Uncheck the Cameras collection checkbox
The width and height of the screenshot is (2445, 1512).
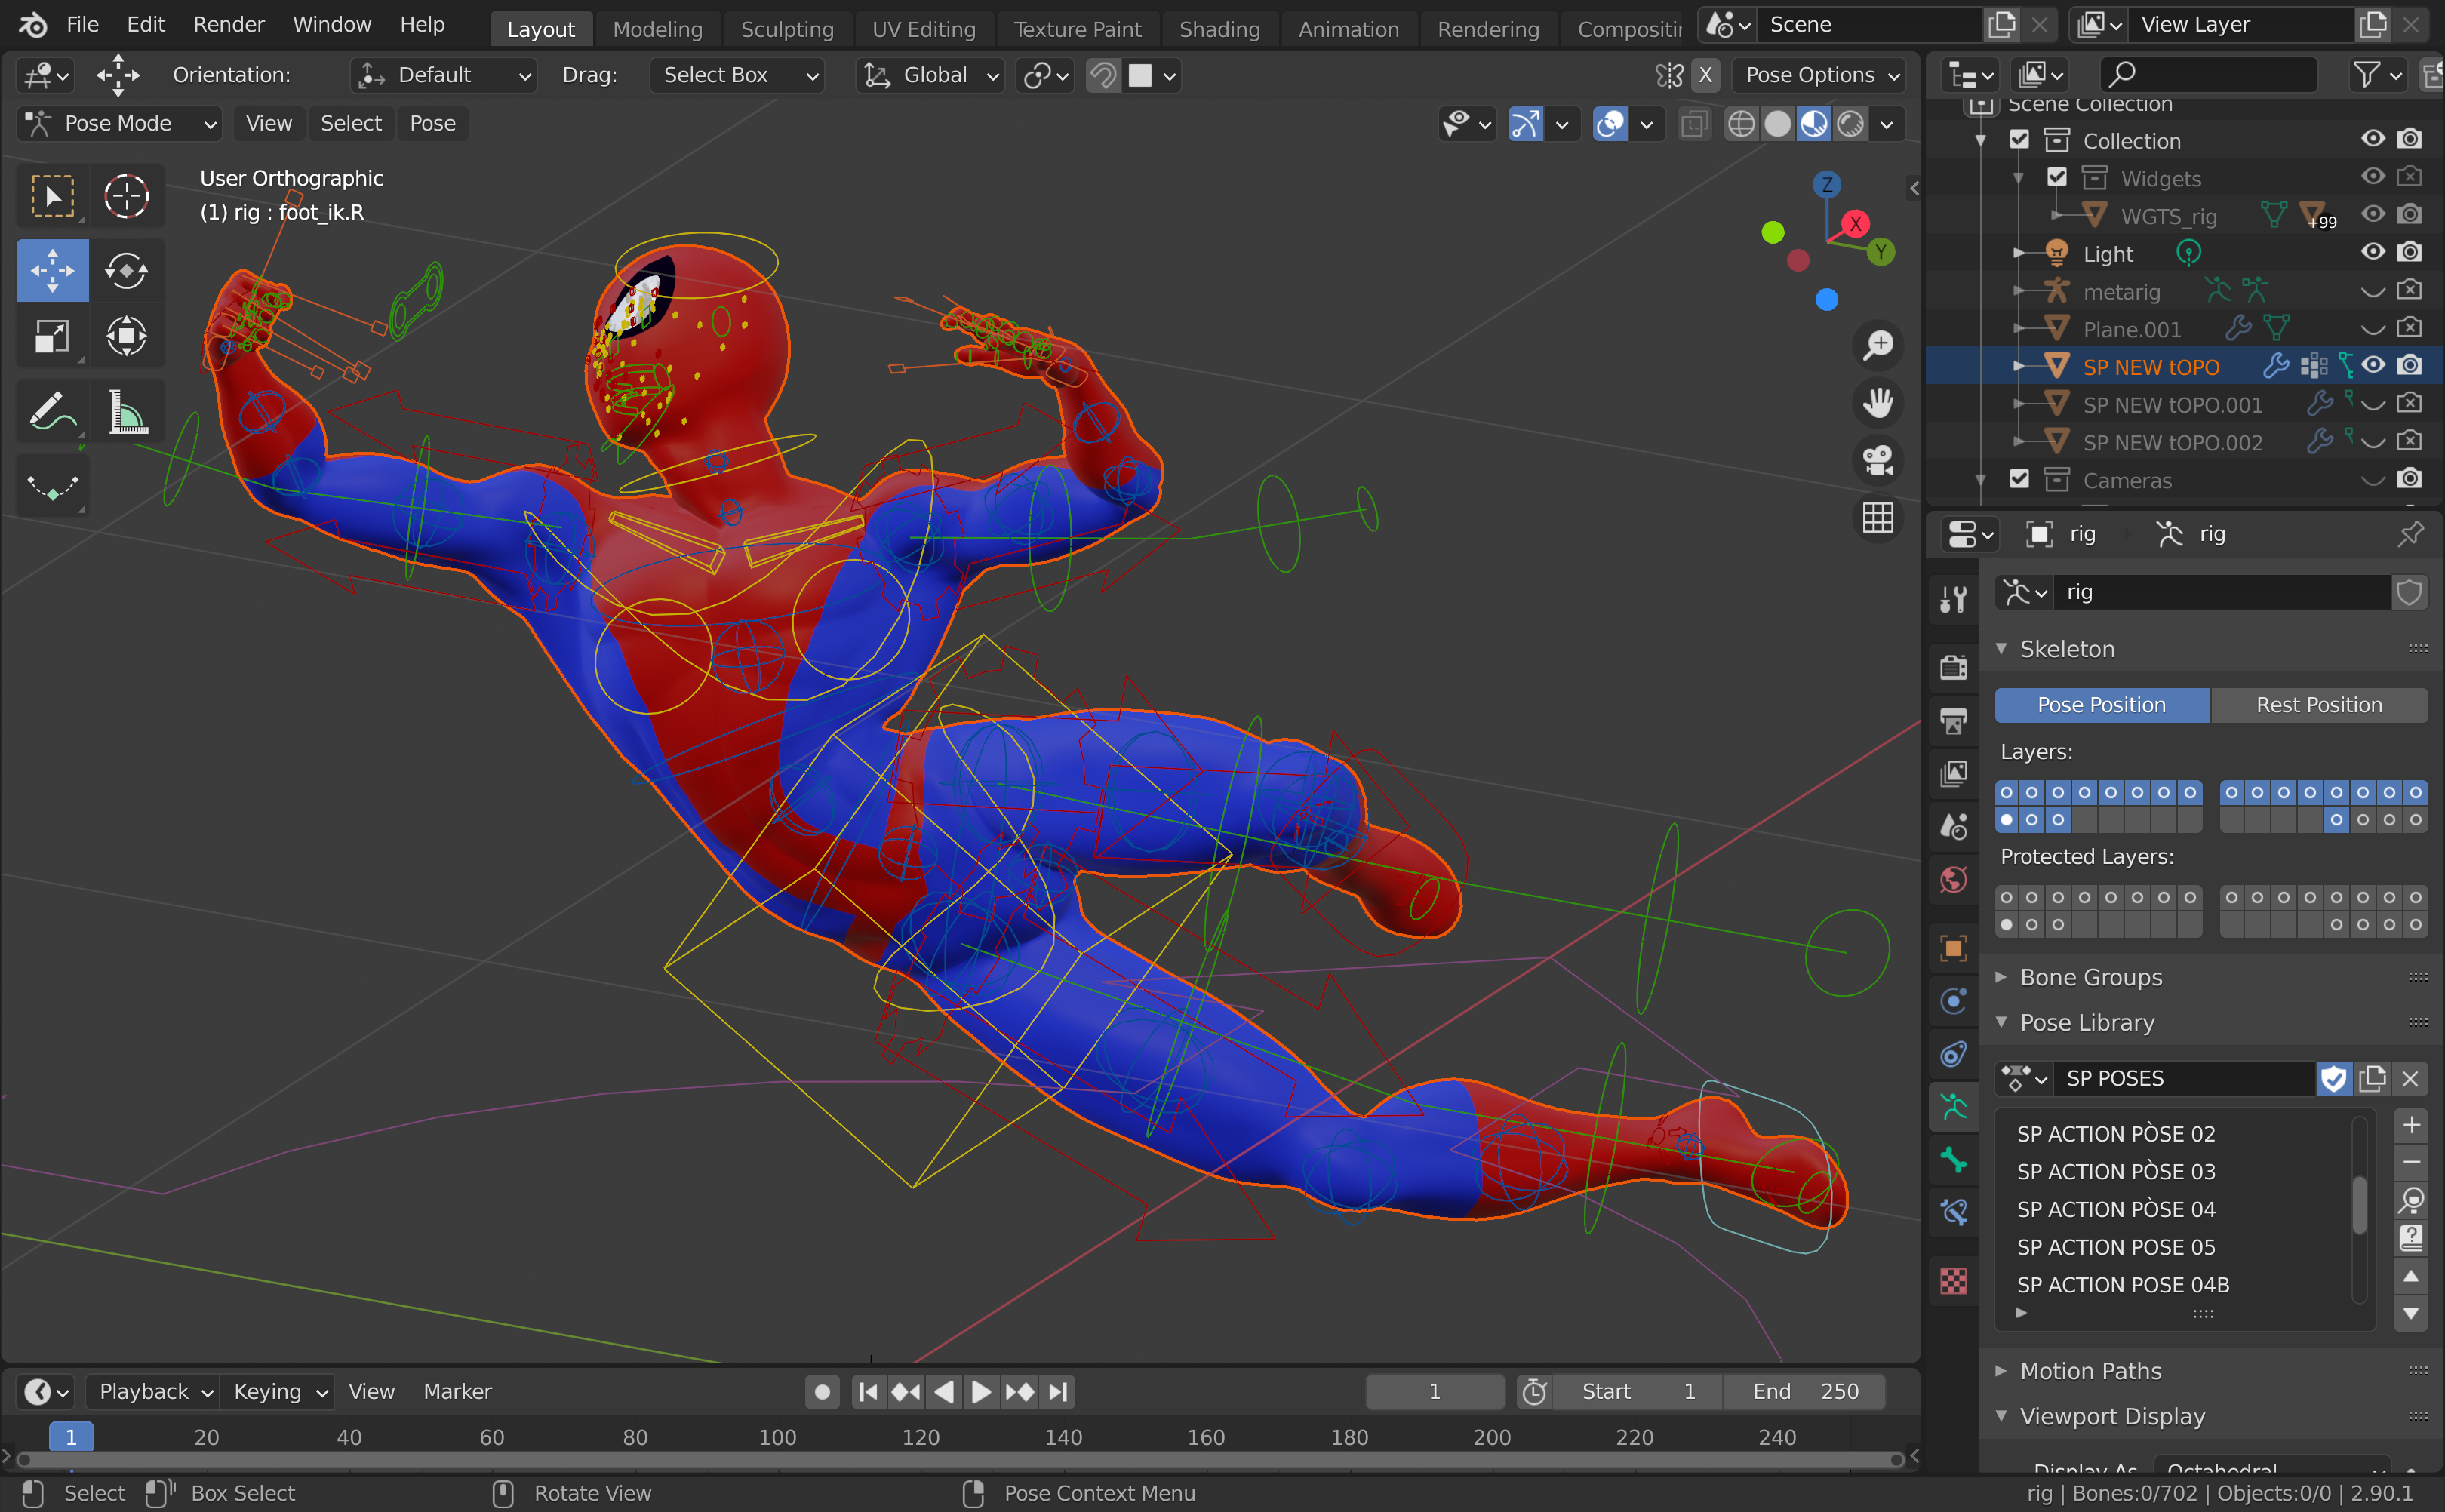(2019, 480)
